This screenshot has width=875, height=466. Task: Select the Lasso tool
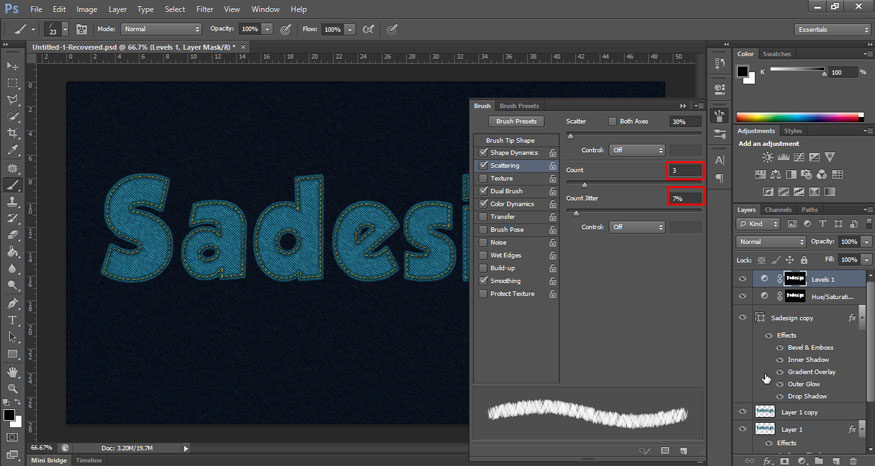(12, 99)
